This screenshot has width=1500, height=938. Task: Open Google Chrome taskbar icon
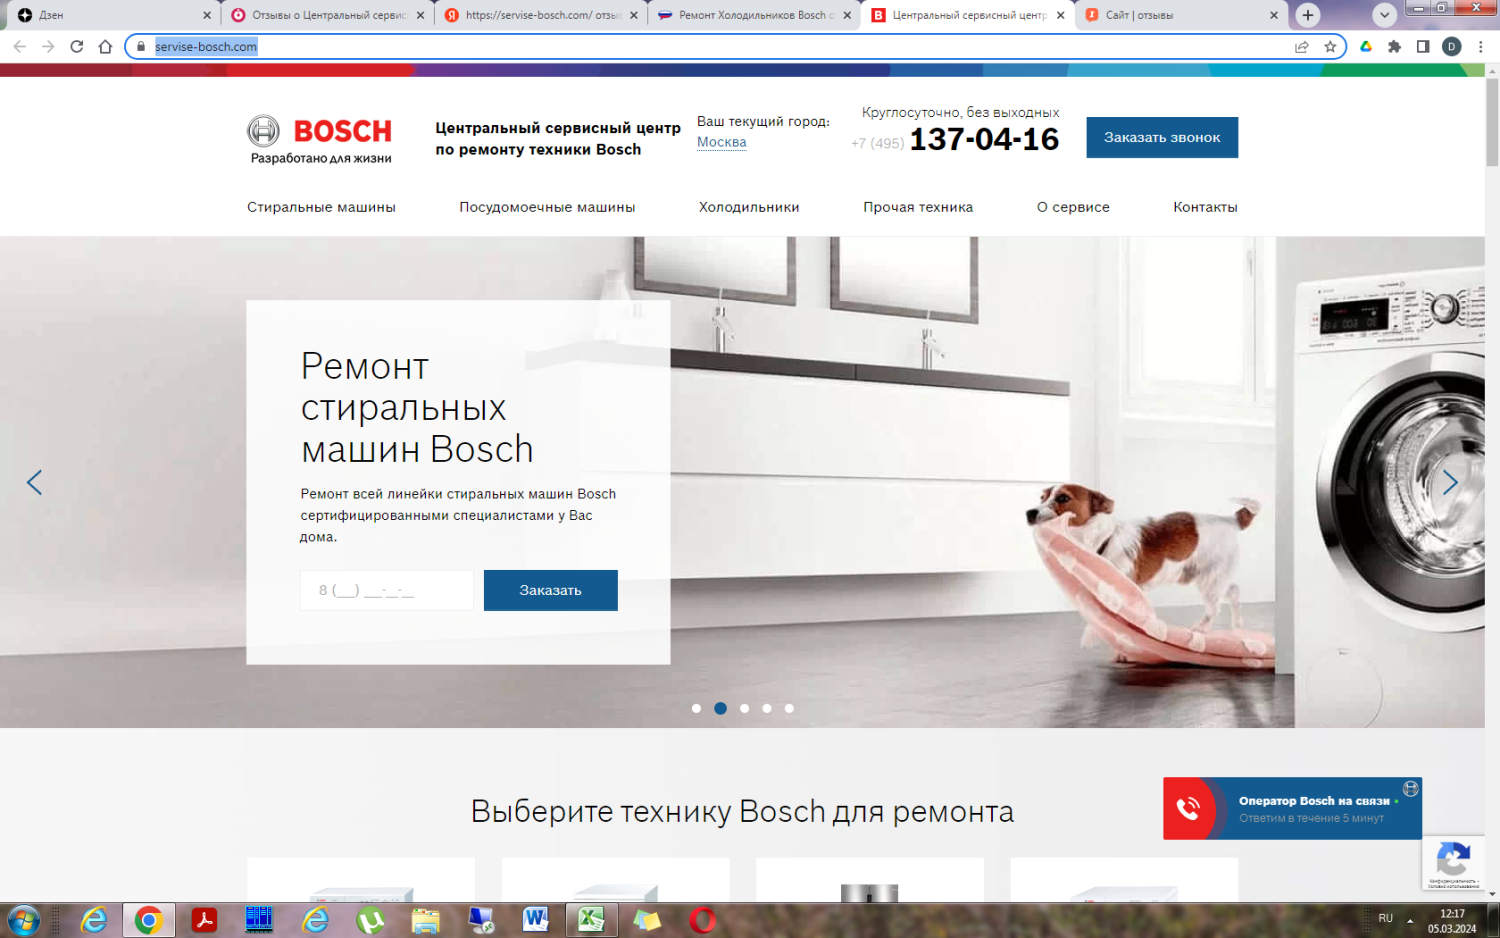149,920
